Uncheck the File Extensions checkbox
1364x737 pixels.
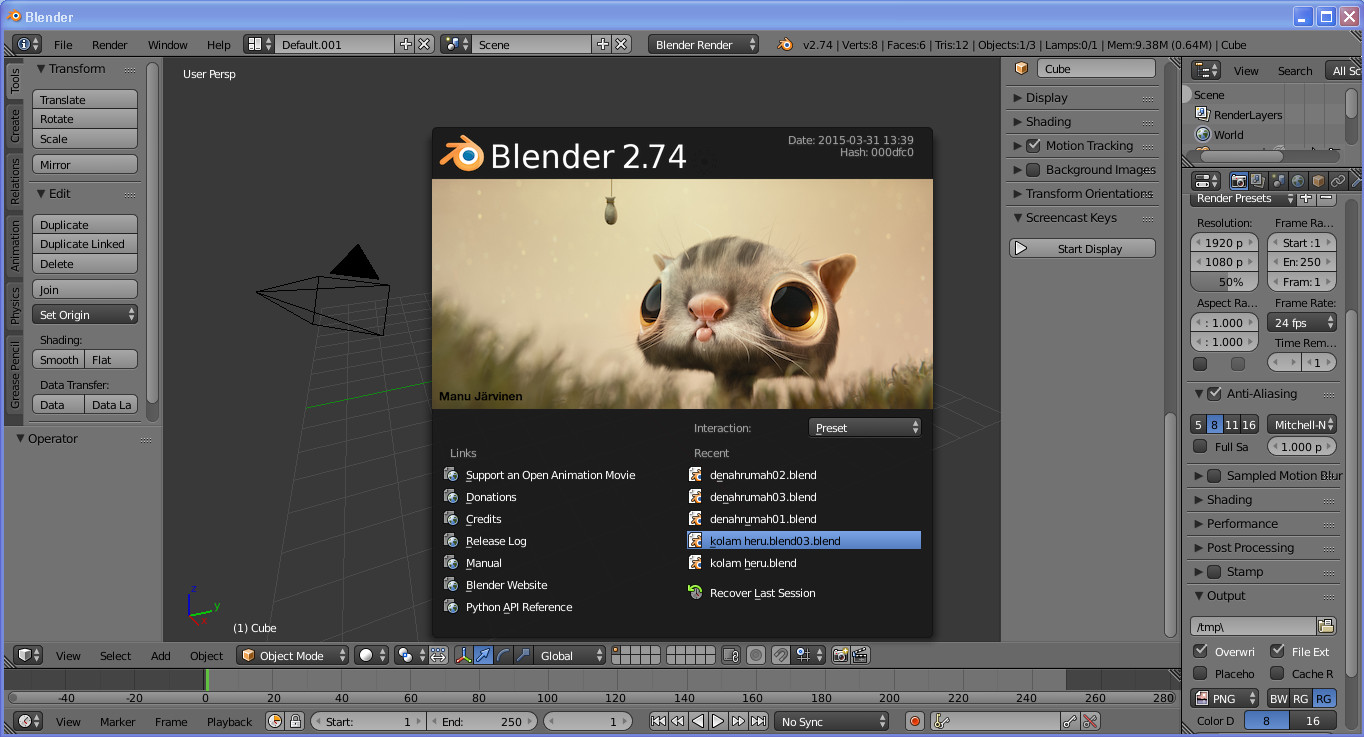(x=1277, y=651)
